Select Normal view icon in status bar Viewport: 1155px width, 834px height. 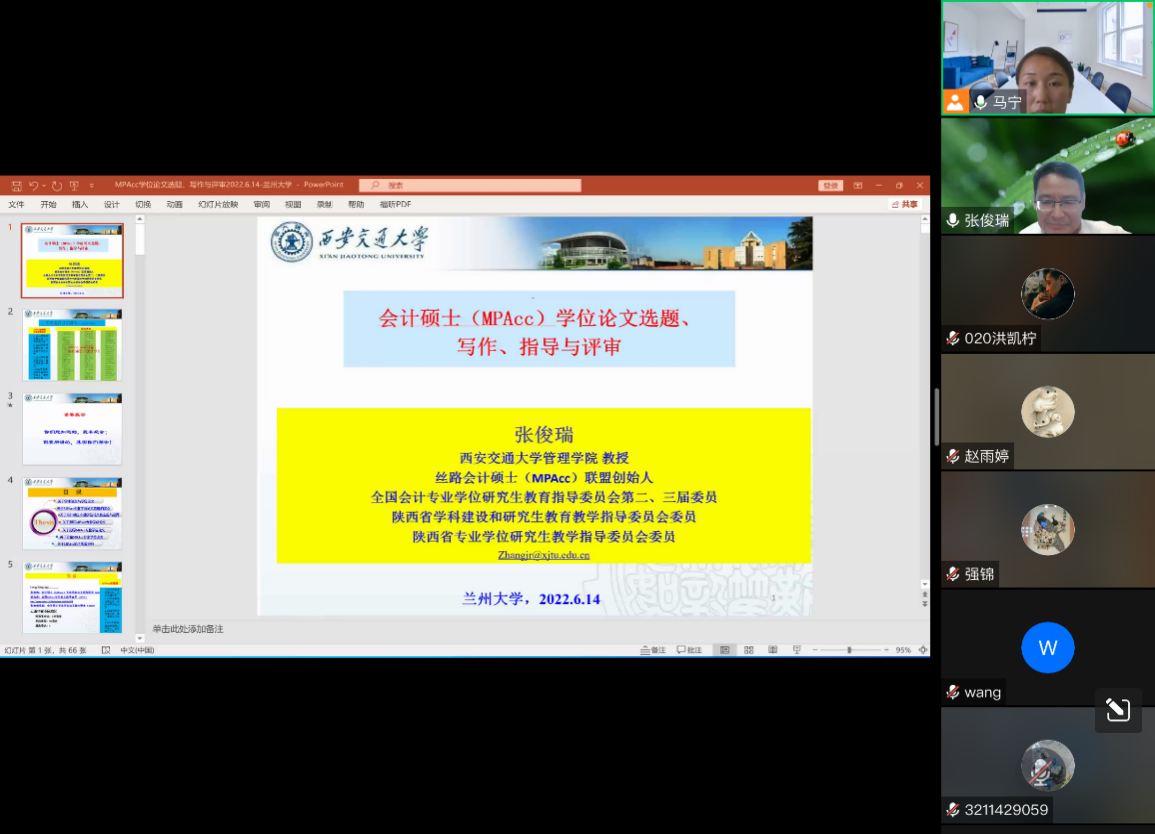(724, 650)
